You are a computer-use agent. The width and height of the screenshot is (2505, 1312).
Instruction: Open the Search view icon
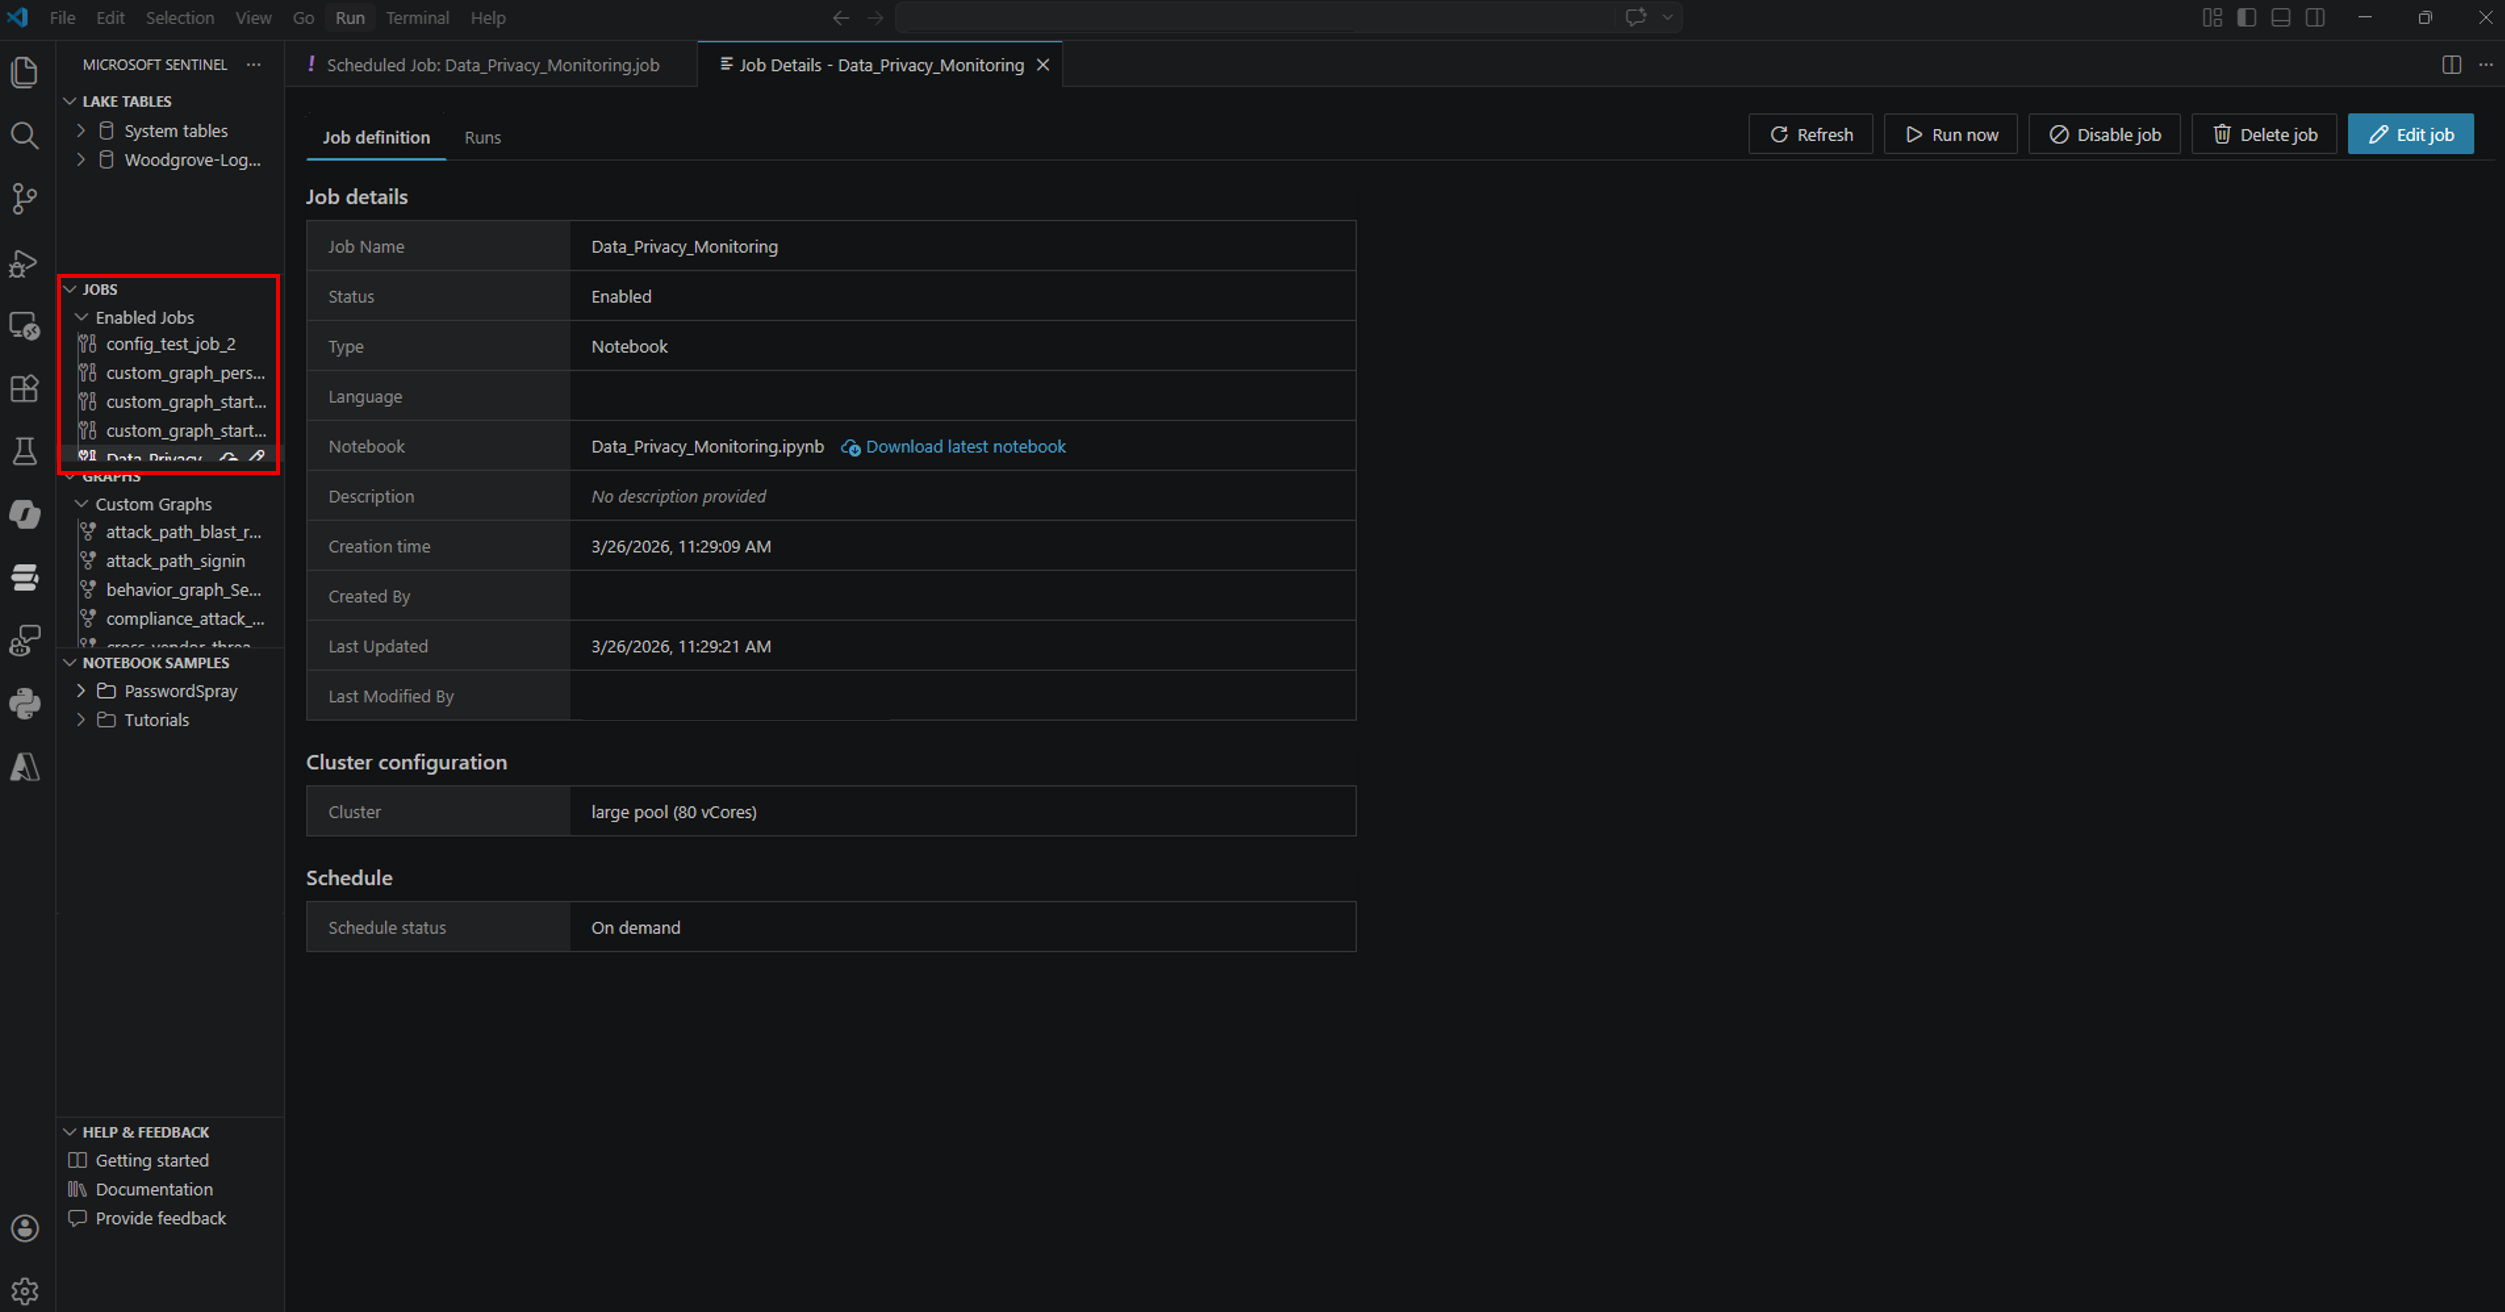(x=25, y=135)
